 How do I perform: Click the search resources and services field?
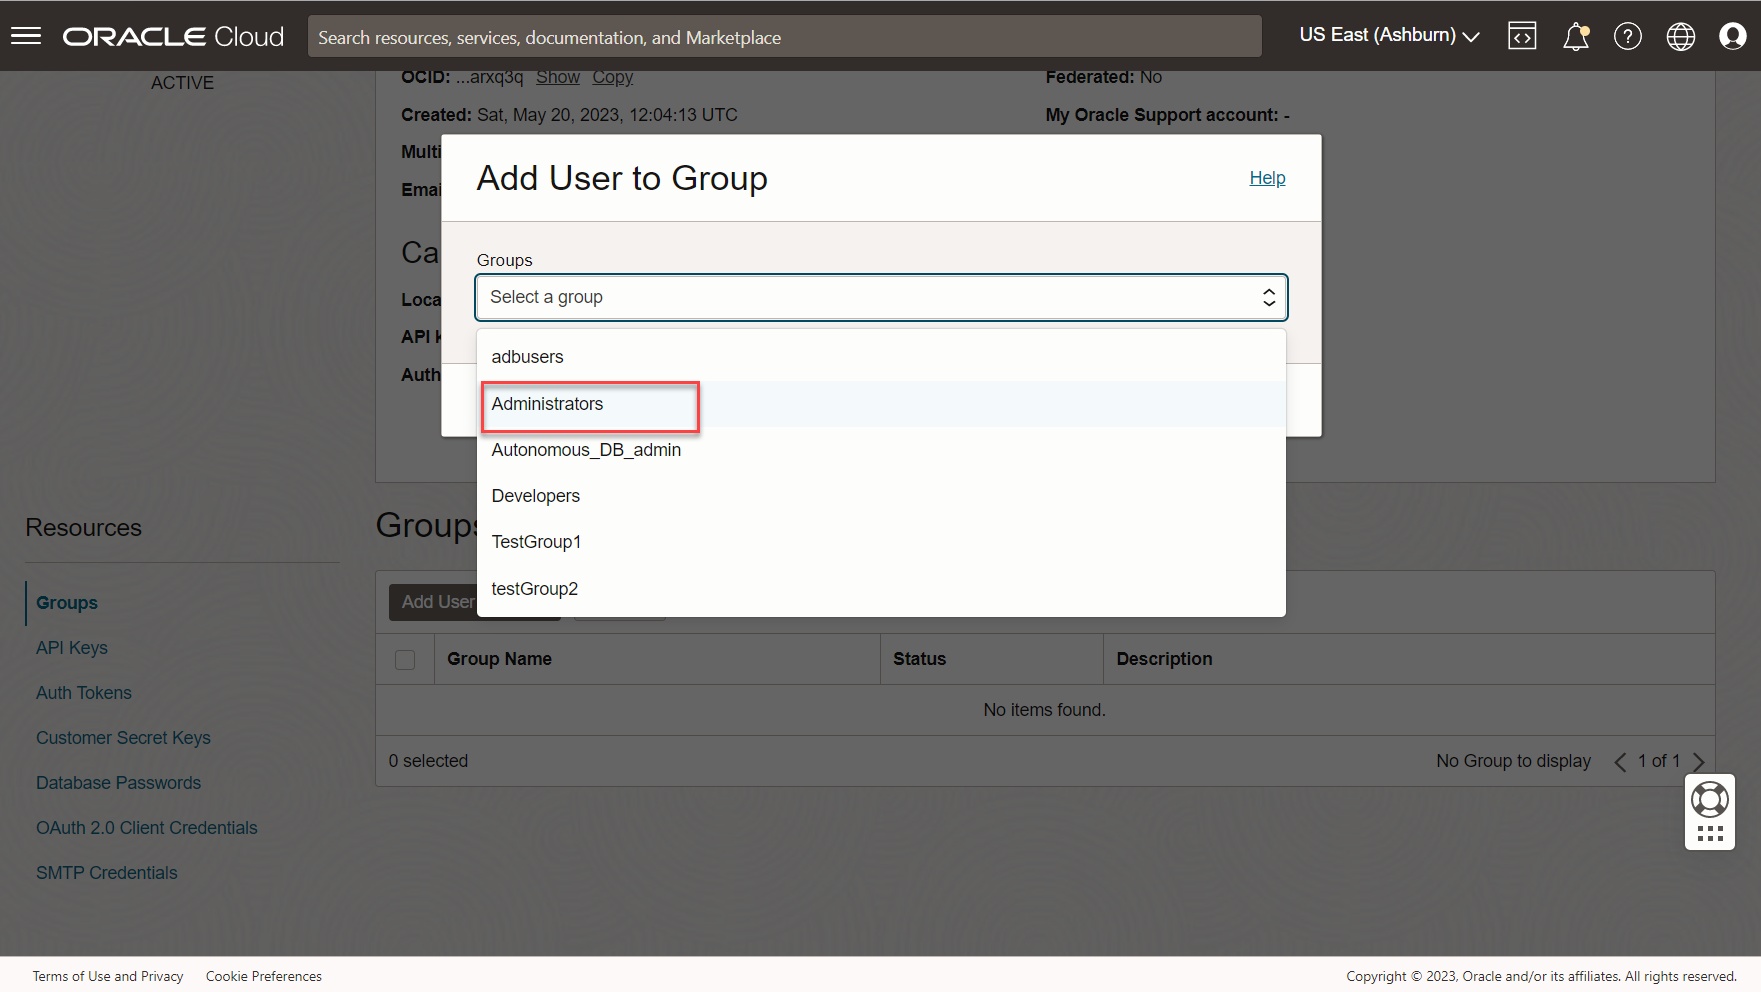(784, 37)
